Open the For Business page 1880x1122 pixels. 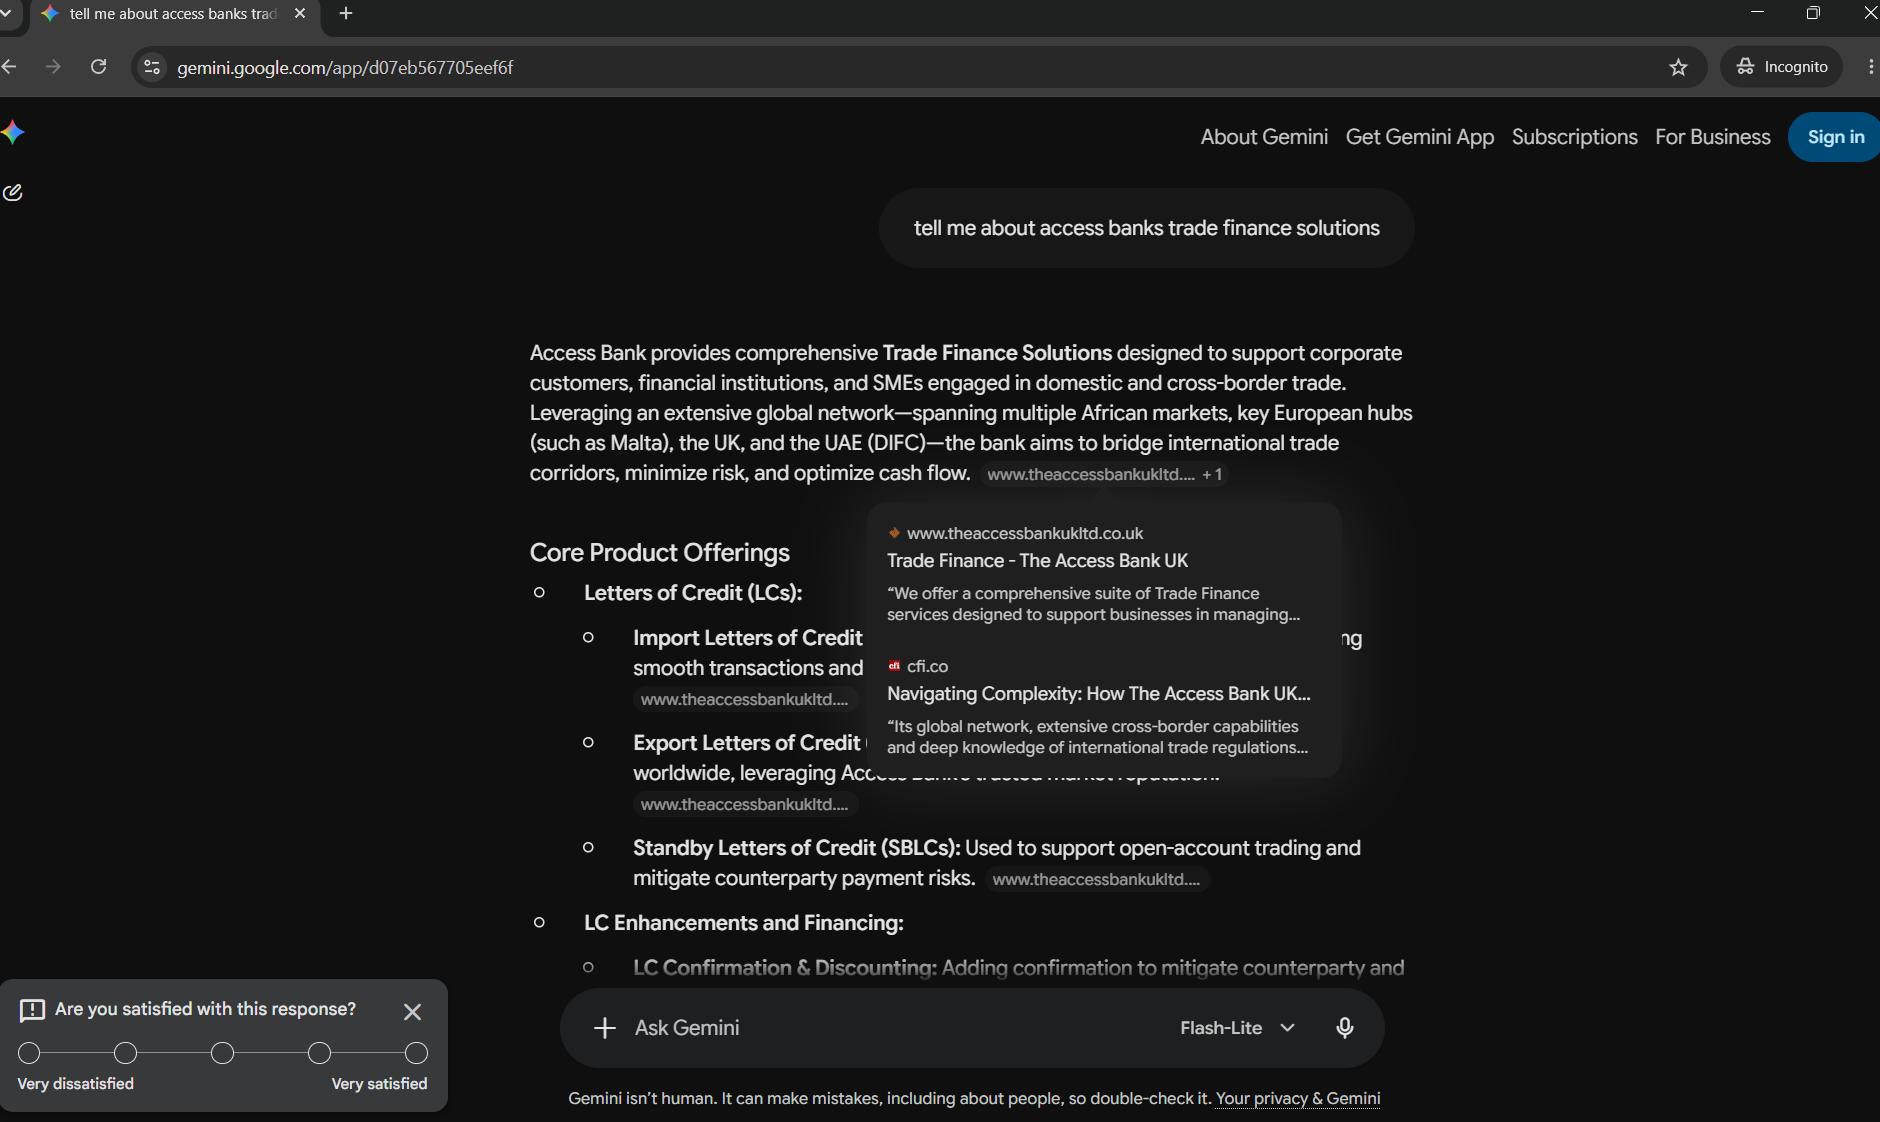pyautogui.click(x=1713, y=137)
